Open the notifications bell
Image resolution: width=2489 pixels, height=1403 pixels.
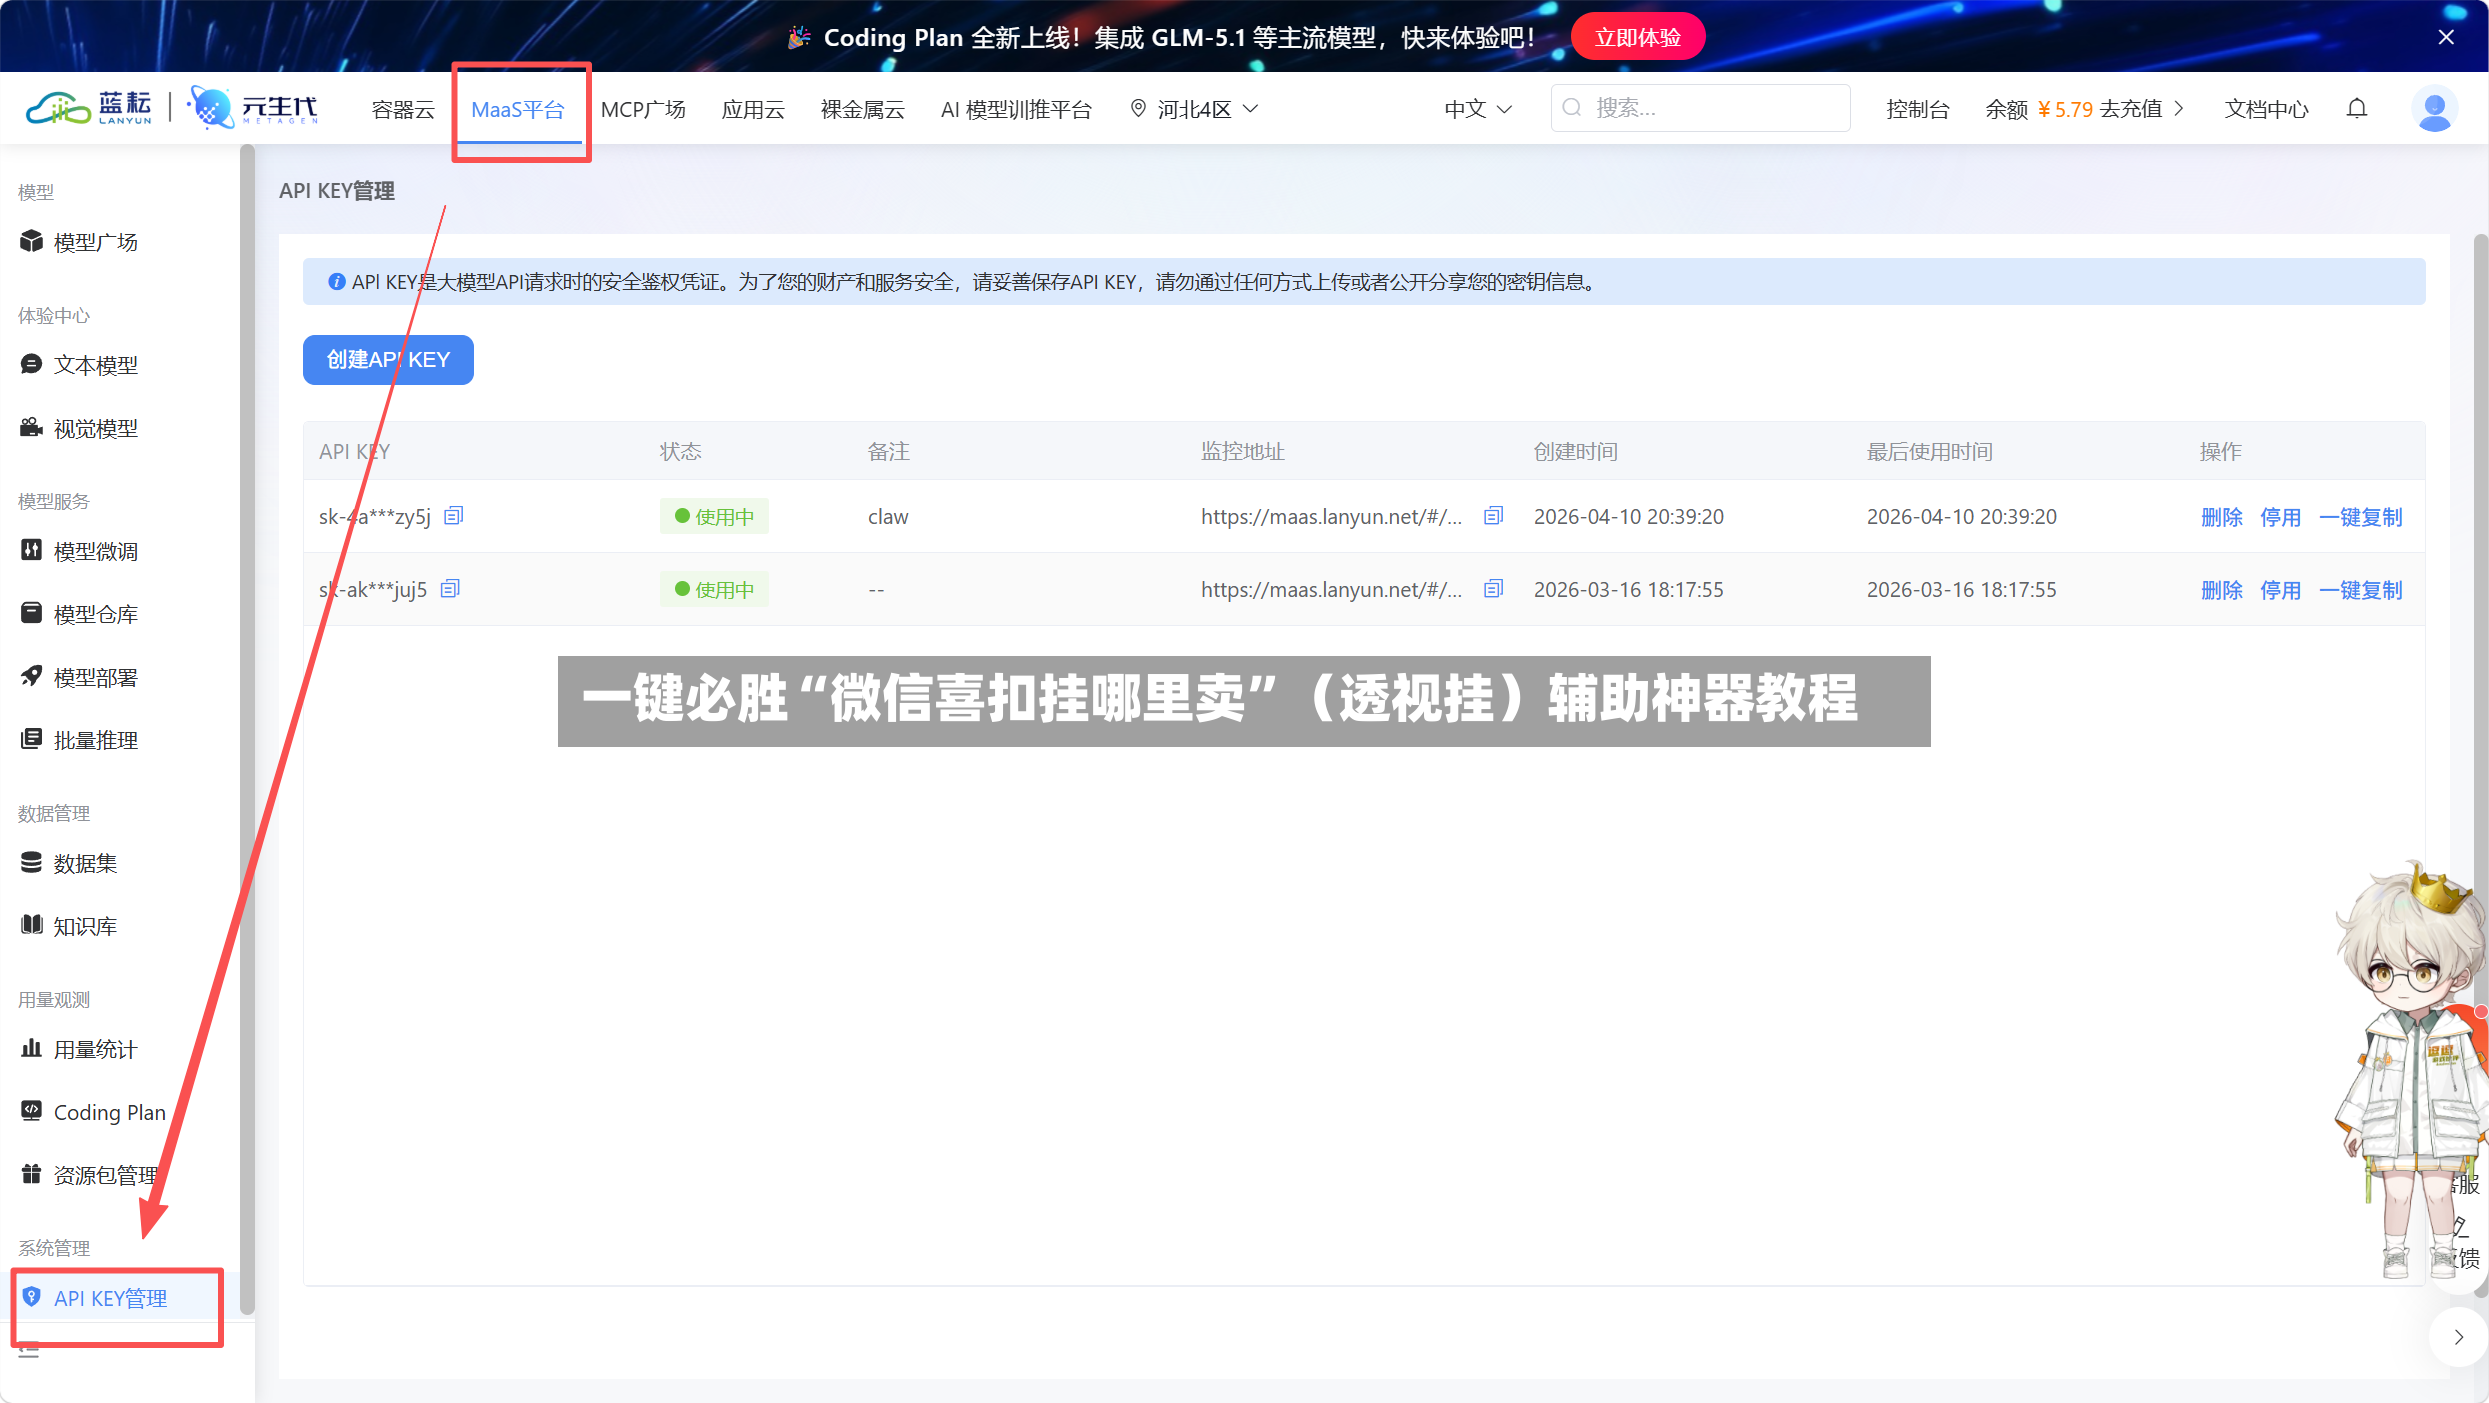(2357, 108)
